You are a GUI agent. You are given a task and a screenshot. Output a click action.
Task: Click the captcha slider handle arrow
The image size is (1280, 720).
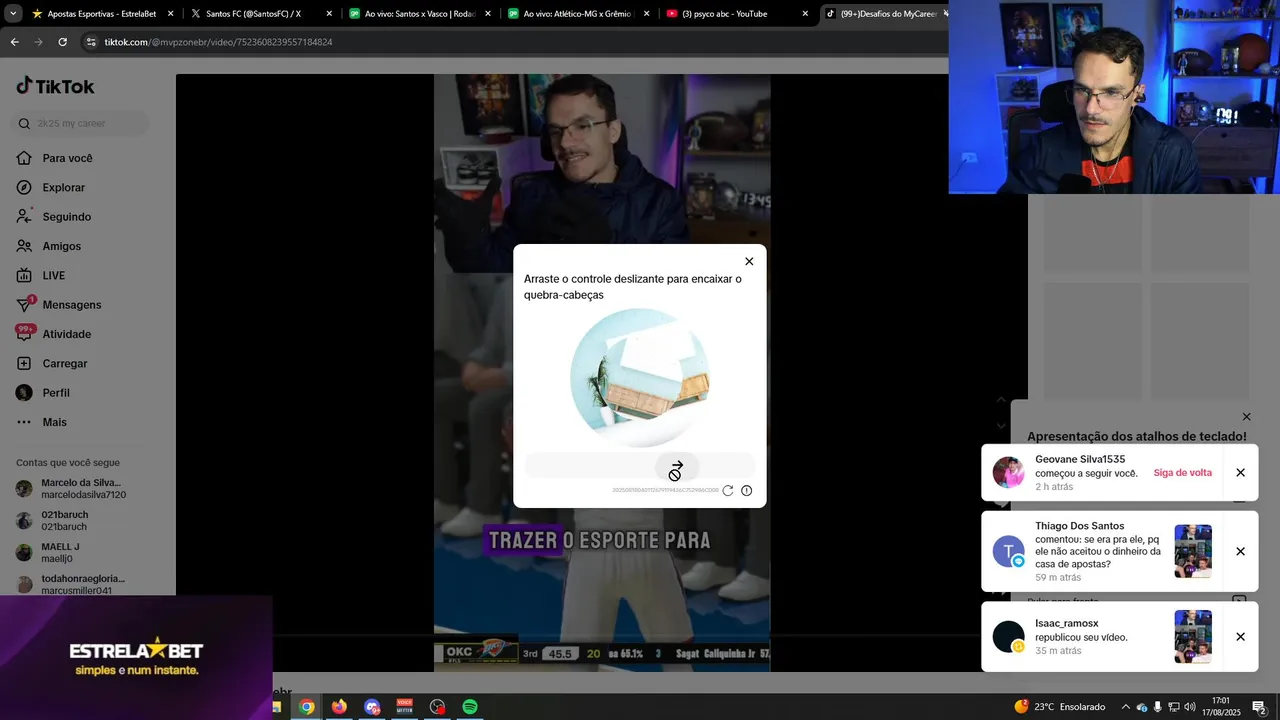[x=677, y=467]
